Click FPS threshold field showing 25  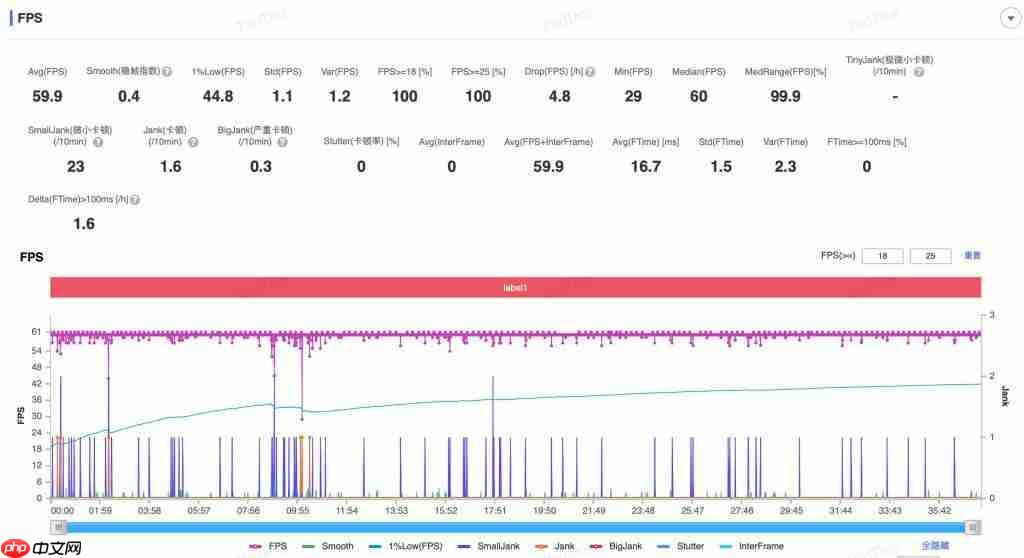click(930, 256)
